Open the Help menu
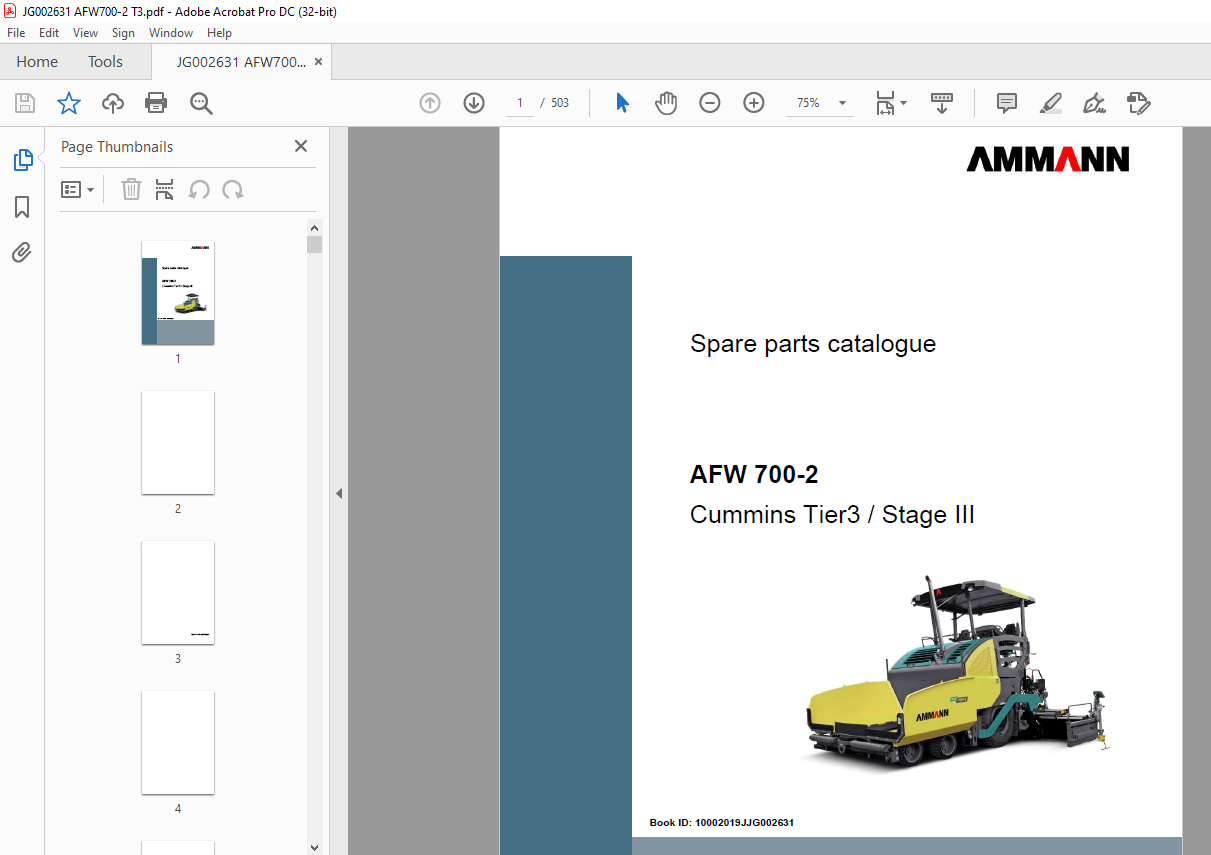Viewport: 1211px width, 855px height. point(219,33)
